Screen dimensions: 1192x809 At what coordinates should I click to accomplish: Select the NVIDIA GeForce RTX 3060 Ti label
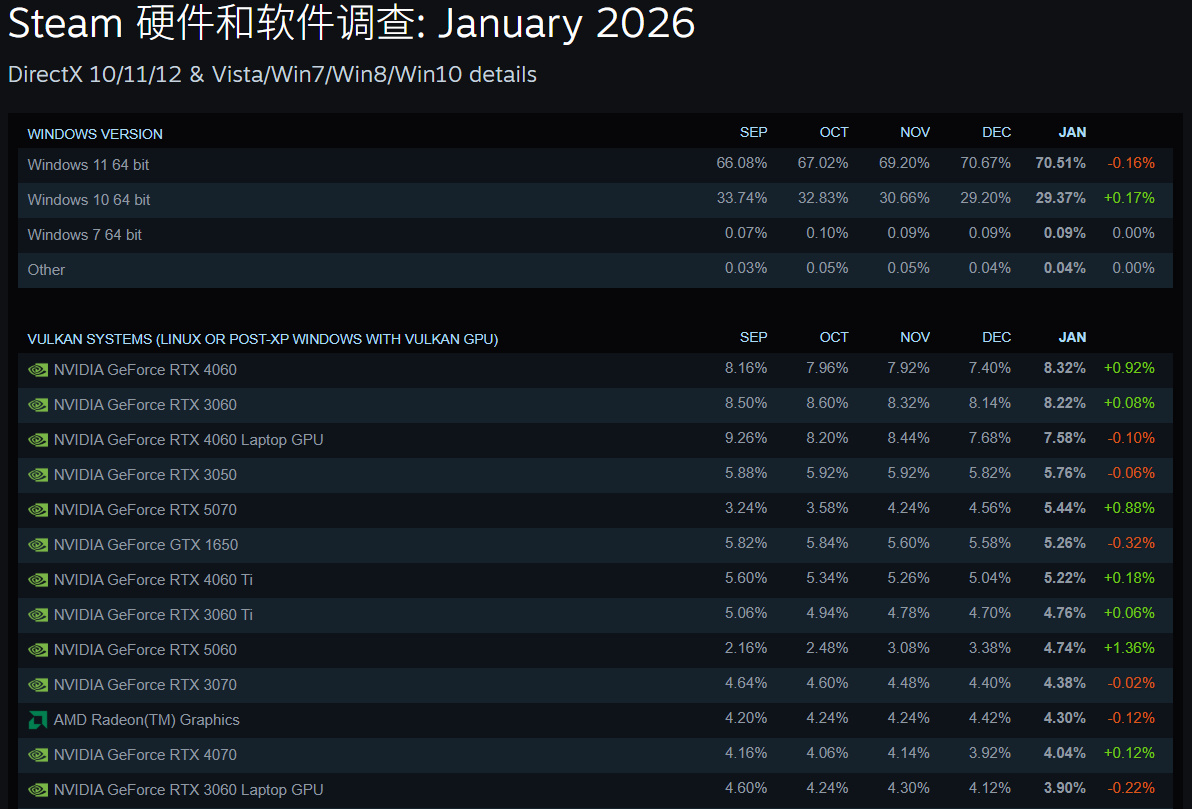point(153,615)
